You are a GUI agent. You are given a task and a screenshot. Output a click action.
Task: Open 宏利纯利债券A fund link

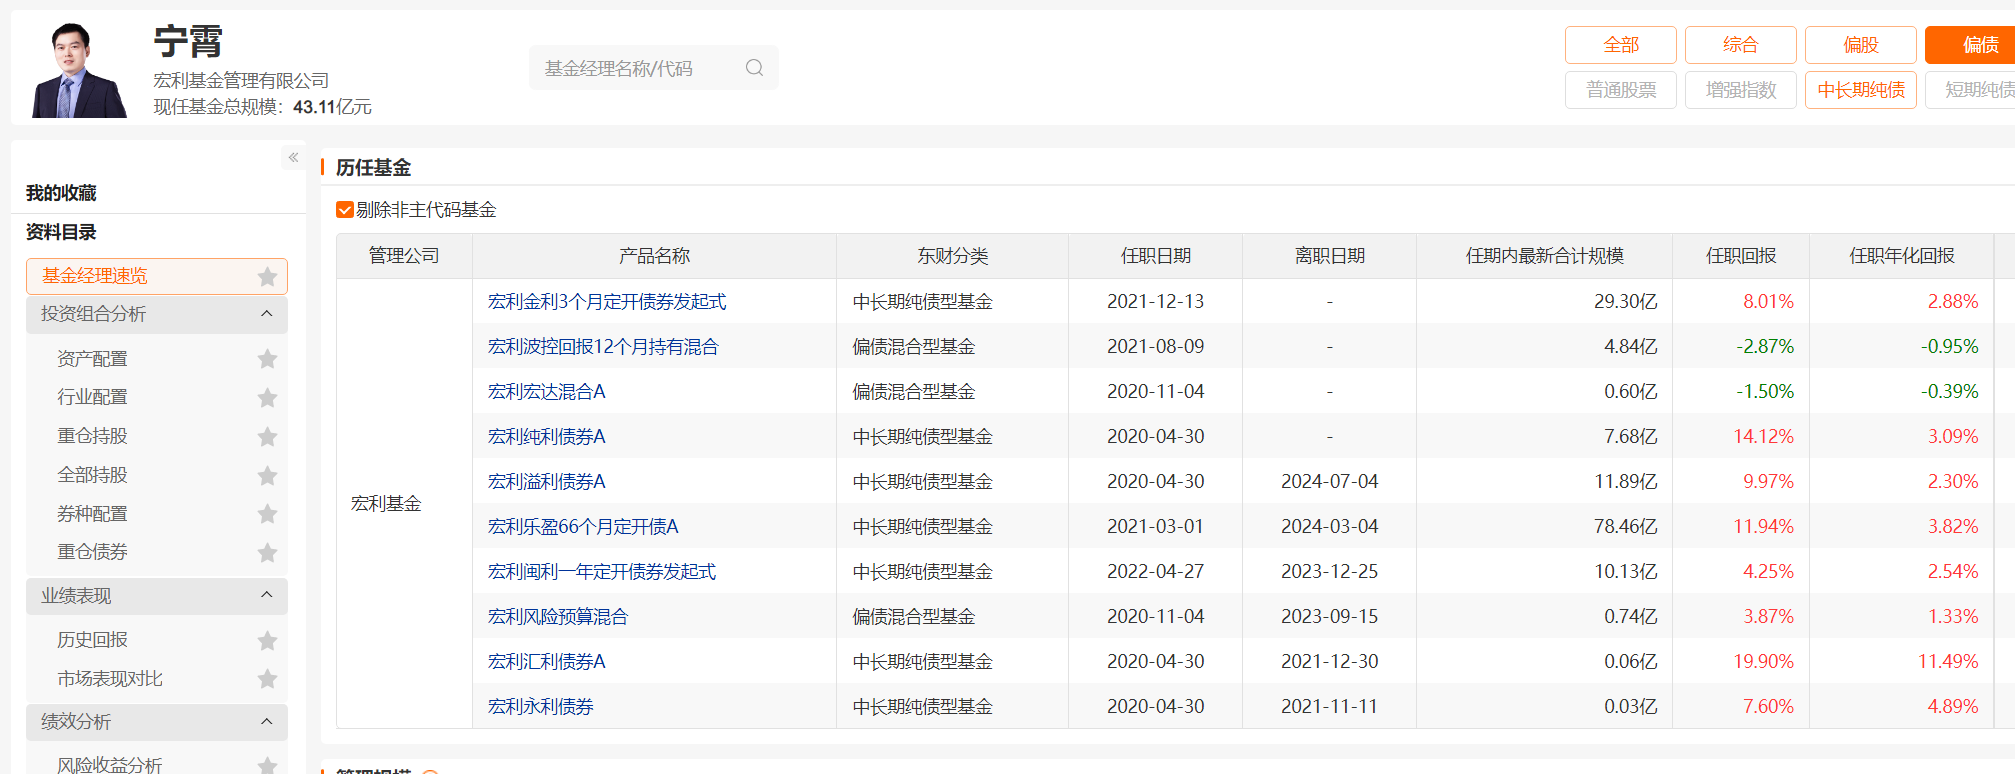click(x=546, y=437)
